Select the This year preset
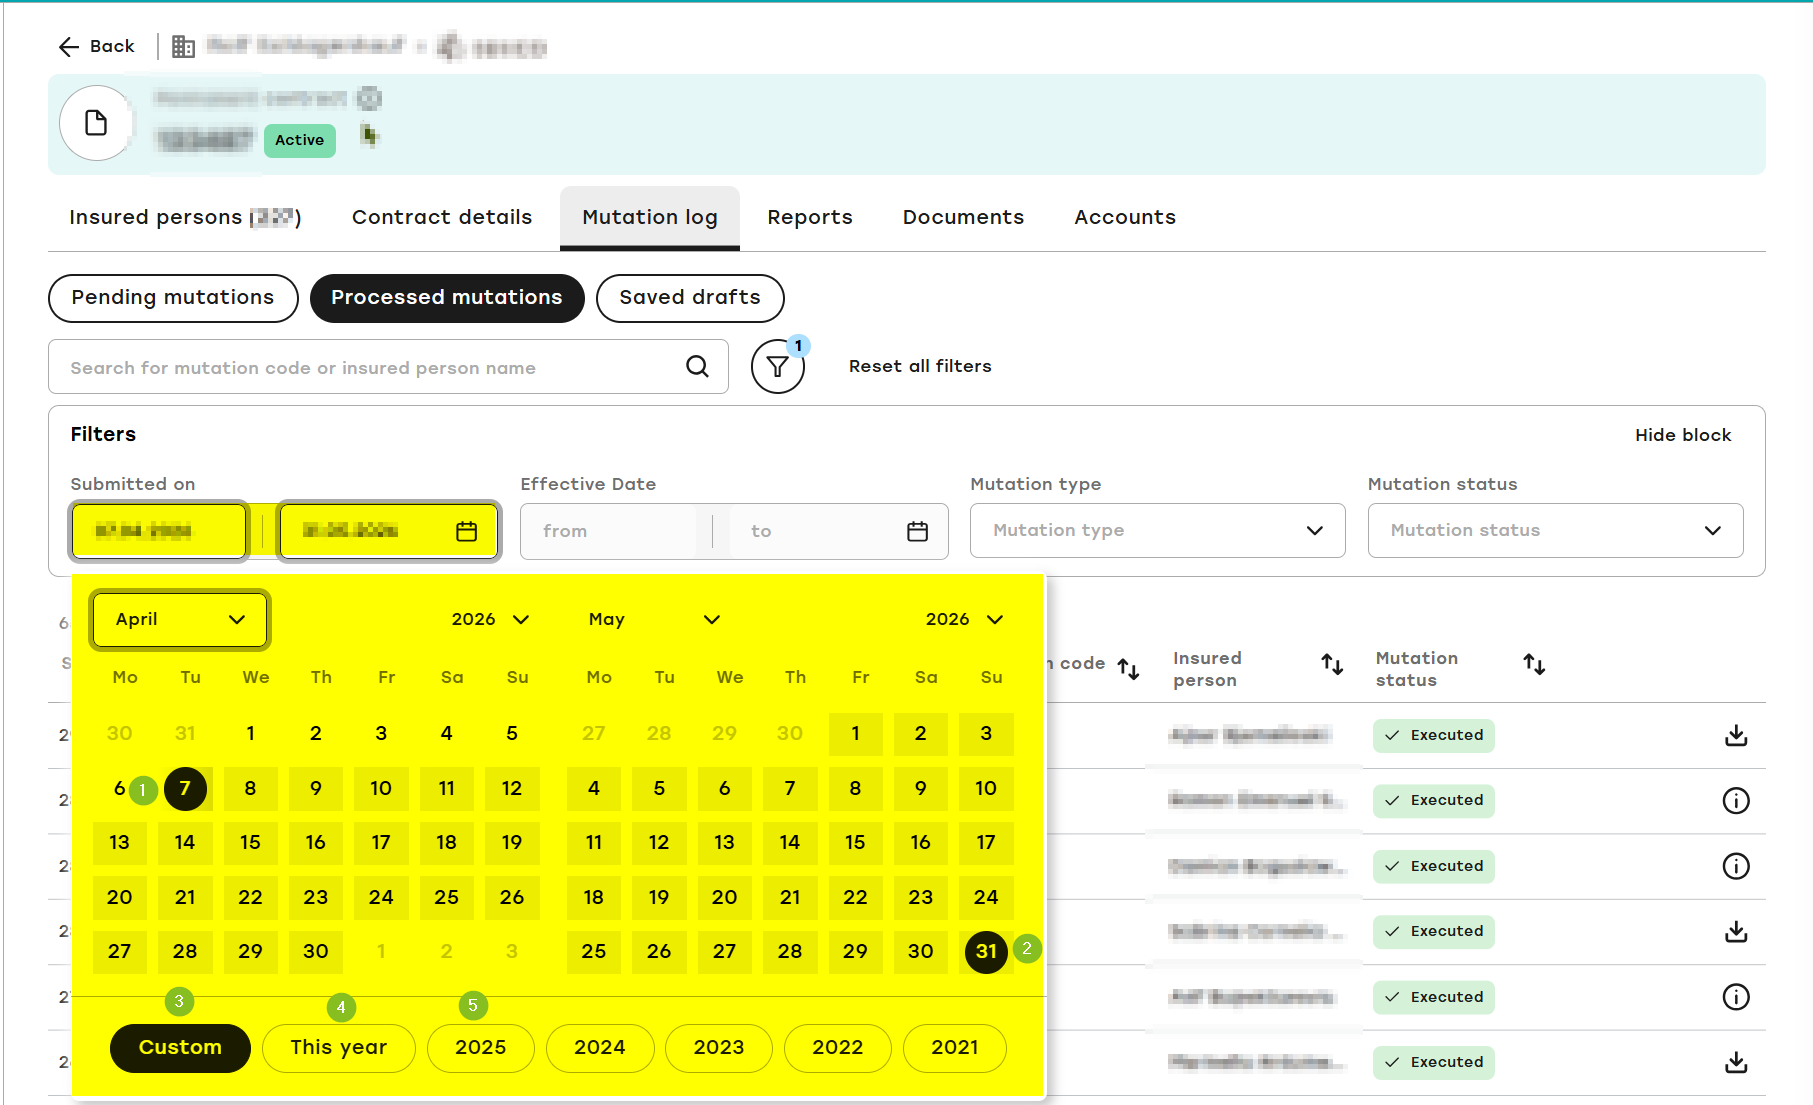1813x1105 pixels. 339,1048
